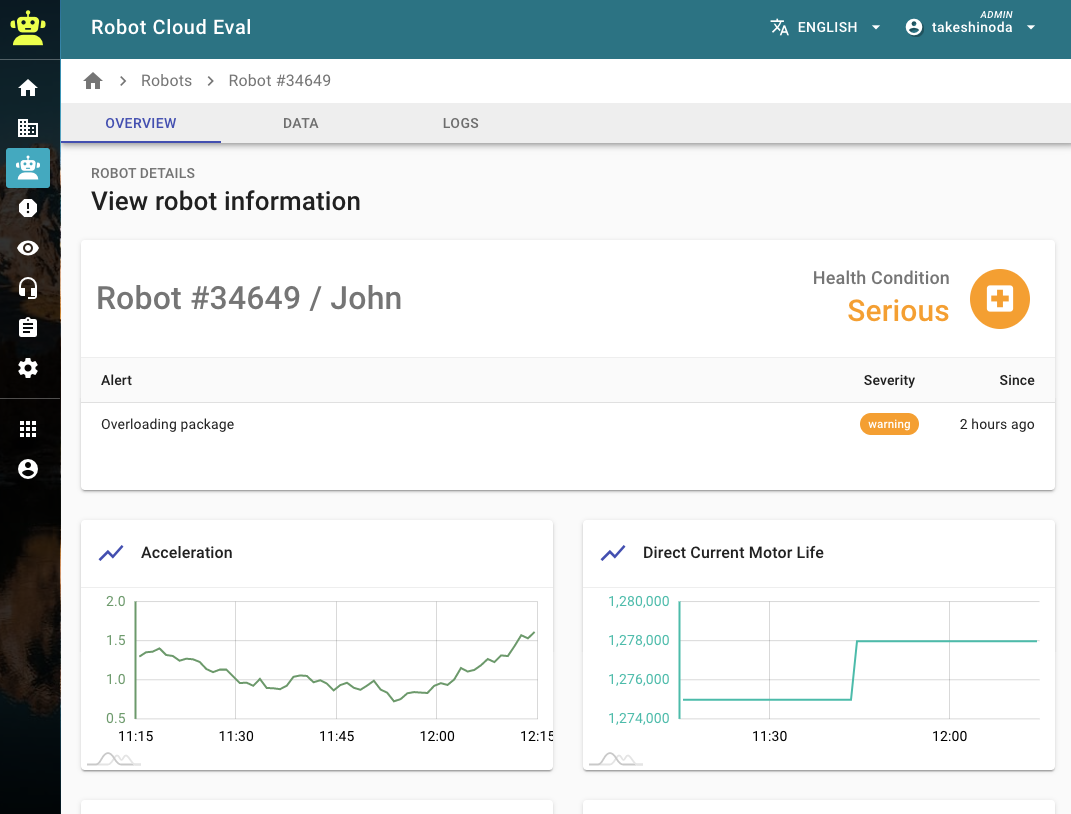The width and height of the screenshot is (1071, 814).
Task: Open the takeshinoda user menu
Action: coord(970,28)
